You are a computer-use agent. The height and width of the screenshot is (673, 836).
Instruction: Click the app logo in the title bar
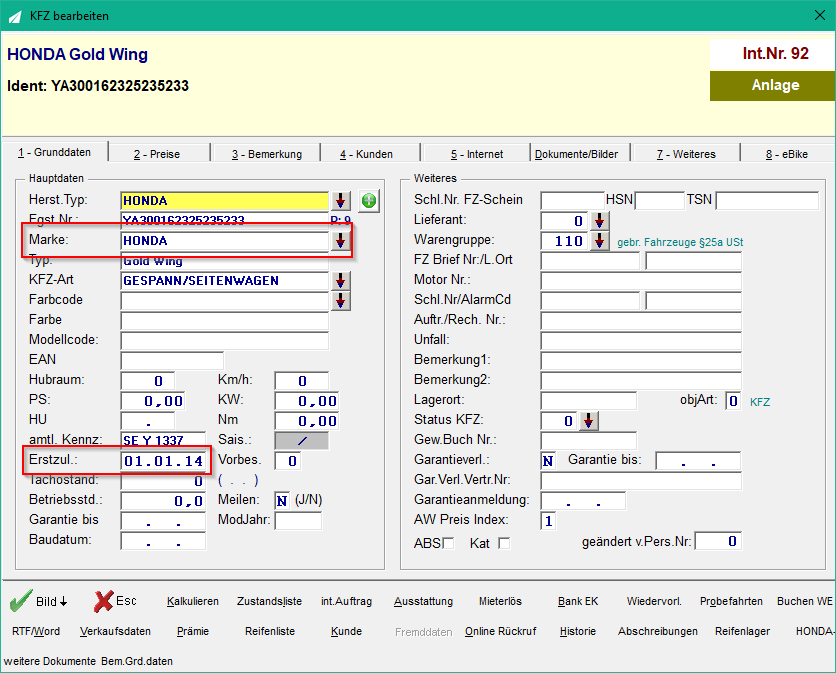(14, 16)
